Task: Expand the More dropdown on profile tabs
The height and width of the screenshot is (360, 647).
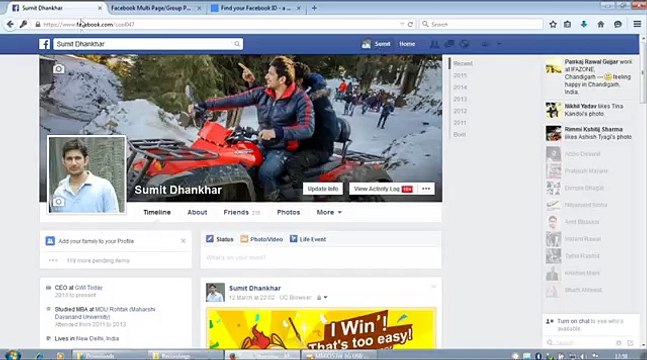Action: point(329,212)
